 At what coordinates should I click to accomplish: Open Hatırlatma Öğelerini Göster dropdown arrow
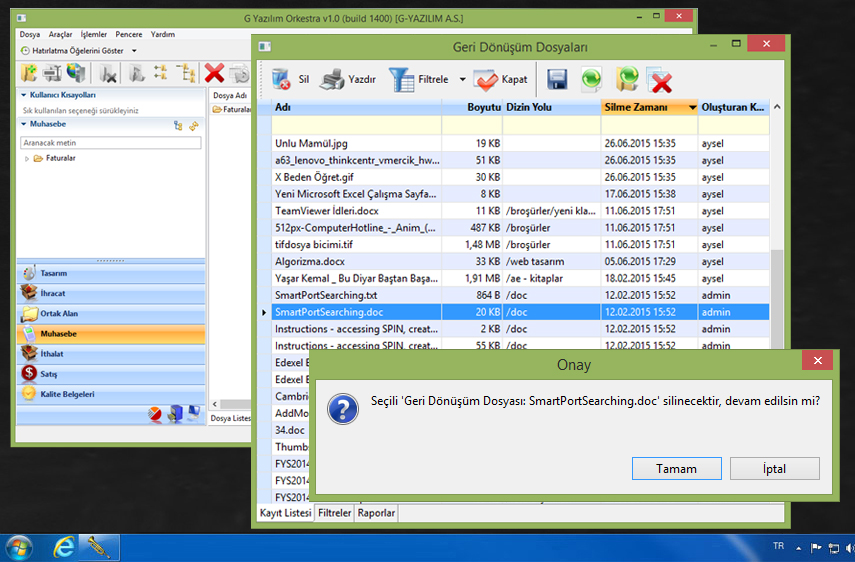pos(134,50)
